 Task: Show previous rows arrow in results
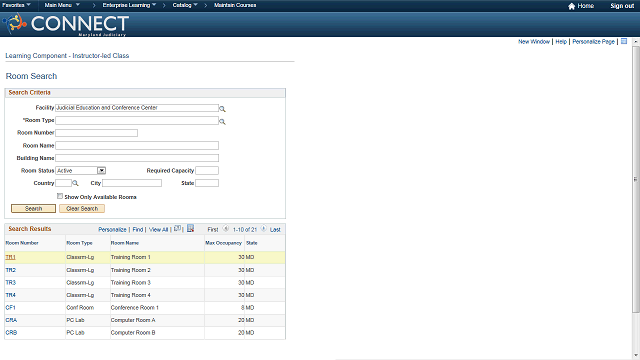[226, 229]
